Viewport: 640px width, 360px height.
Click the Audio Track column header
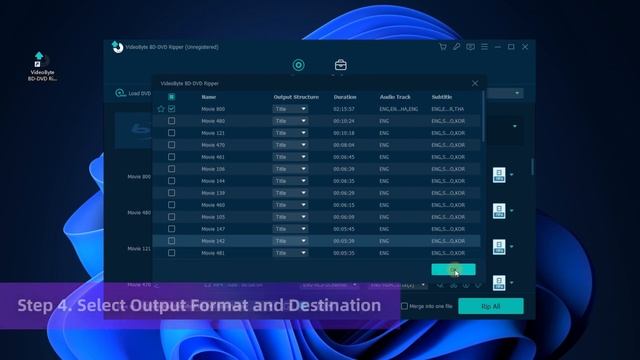click(x=395, y=97)
